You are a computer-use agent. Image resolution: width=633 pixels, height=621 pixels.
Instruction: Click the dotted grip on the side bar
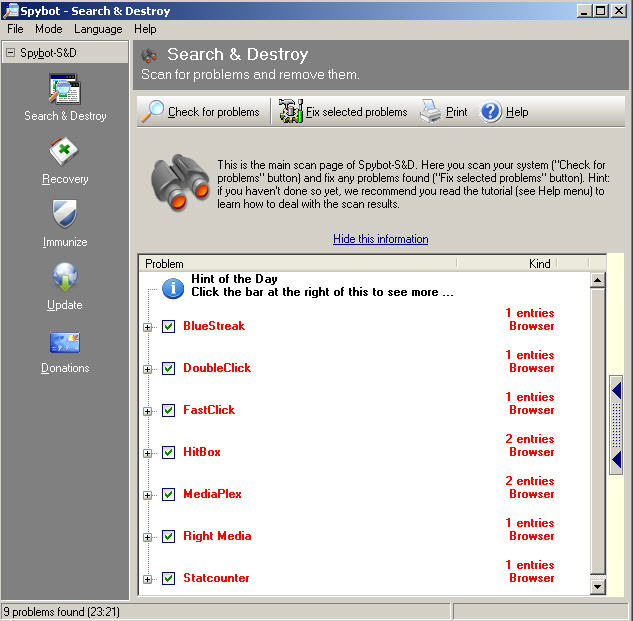click(x=616, y=425)
